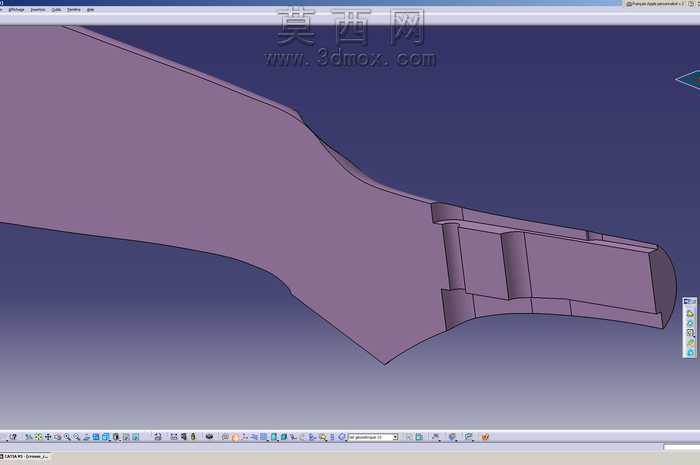The width and height of the screenshot is (700, 465).
Task: Click the dark document icon beside the green bottle
Action: (x=183, y=437)
